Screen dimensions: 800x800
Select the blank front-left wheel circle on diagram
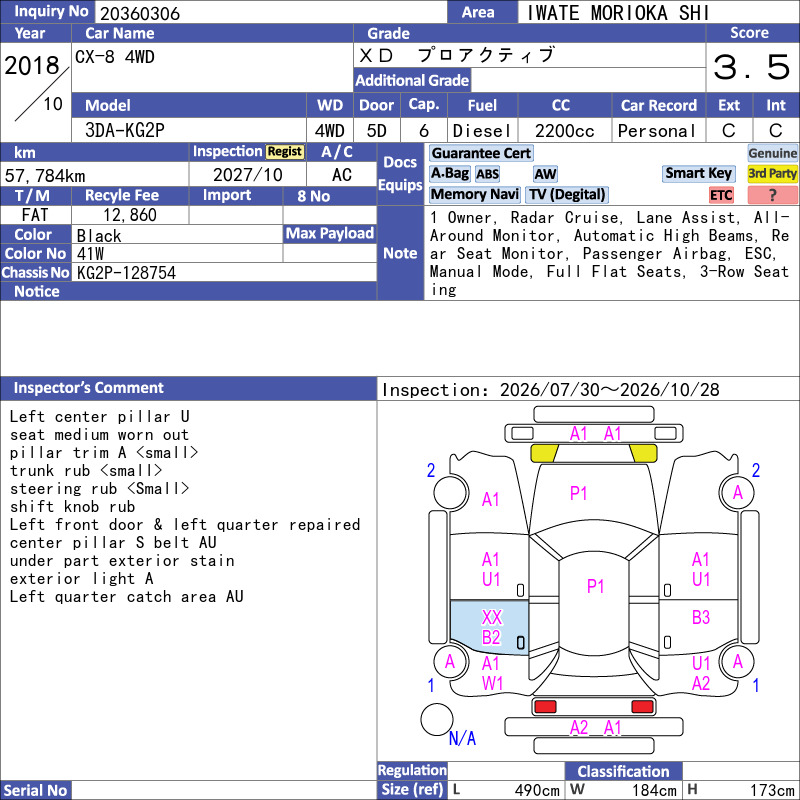tap(450, 492)
